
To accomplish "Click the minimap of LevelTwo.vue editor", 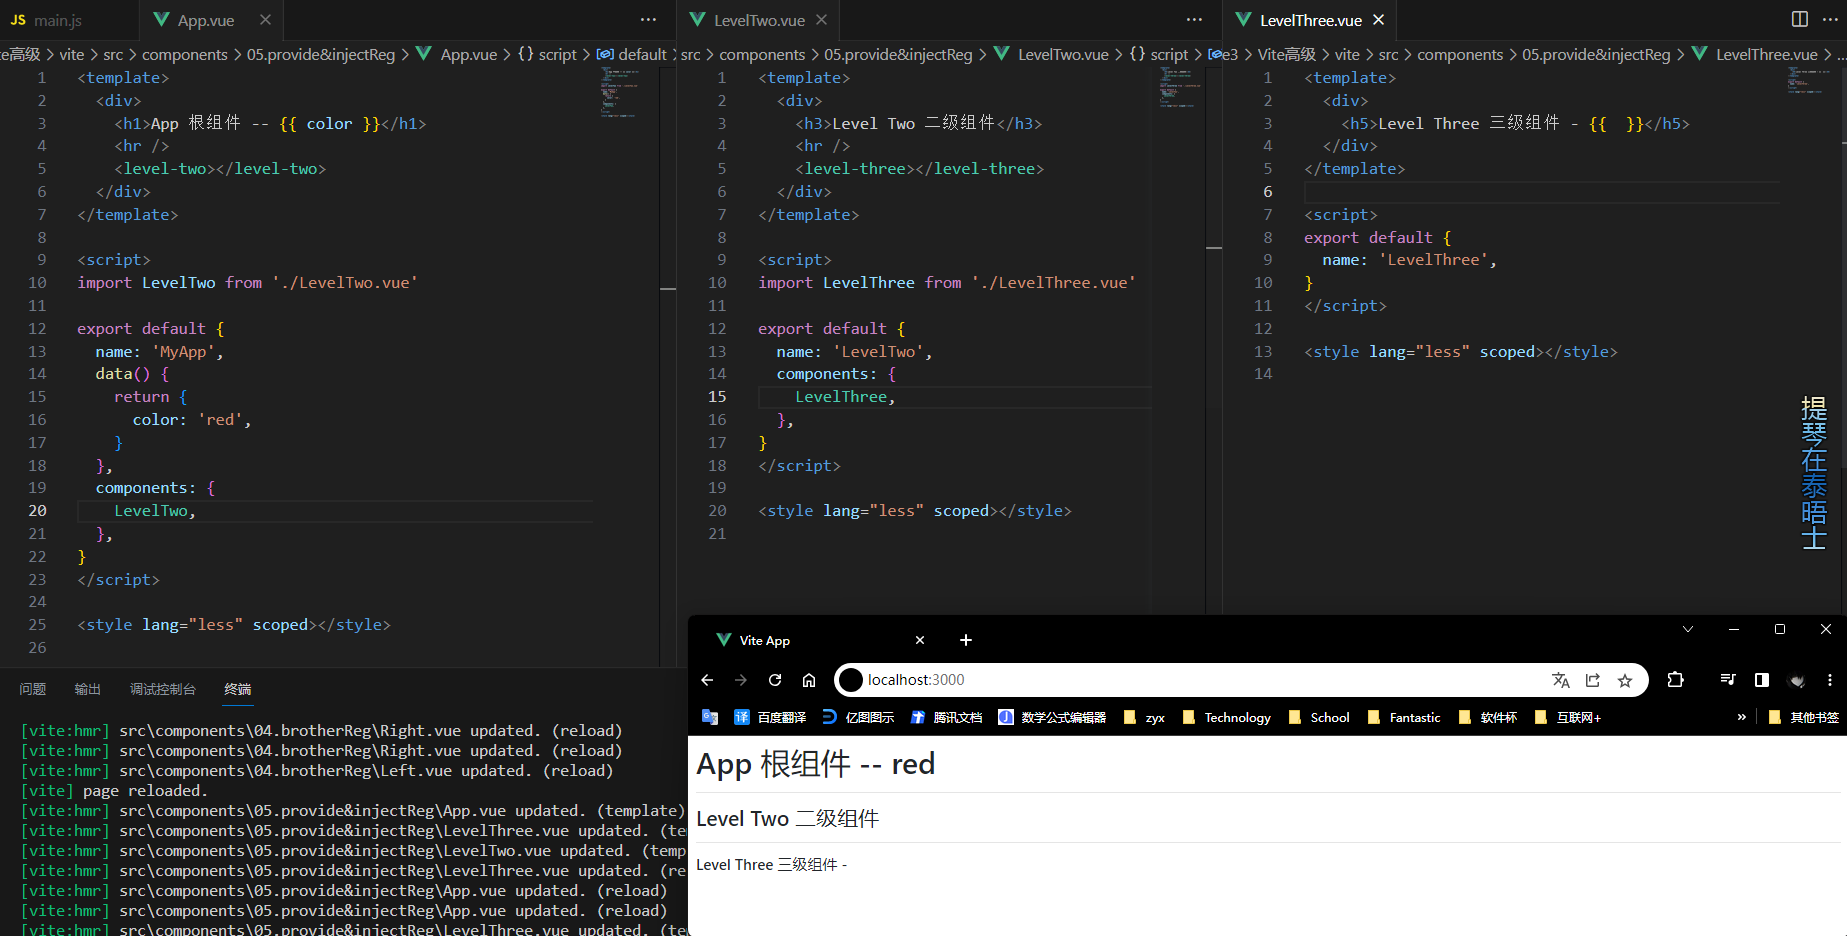I will [1180, 90].
